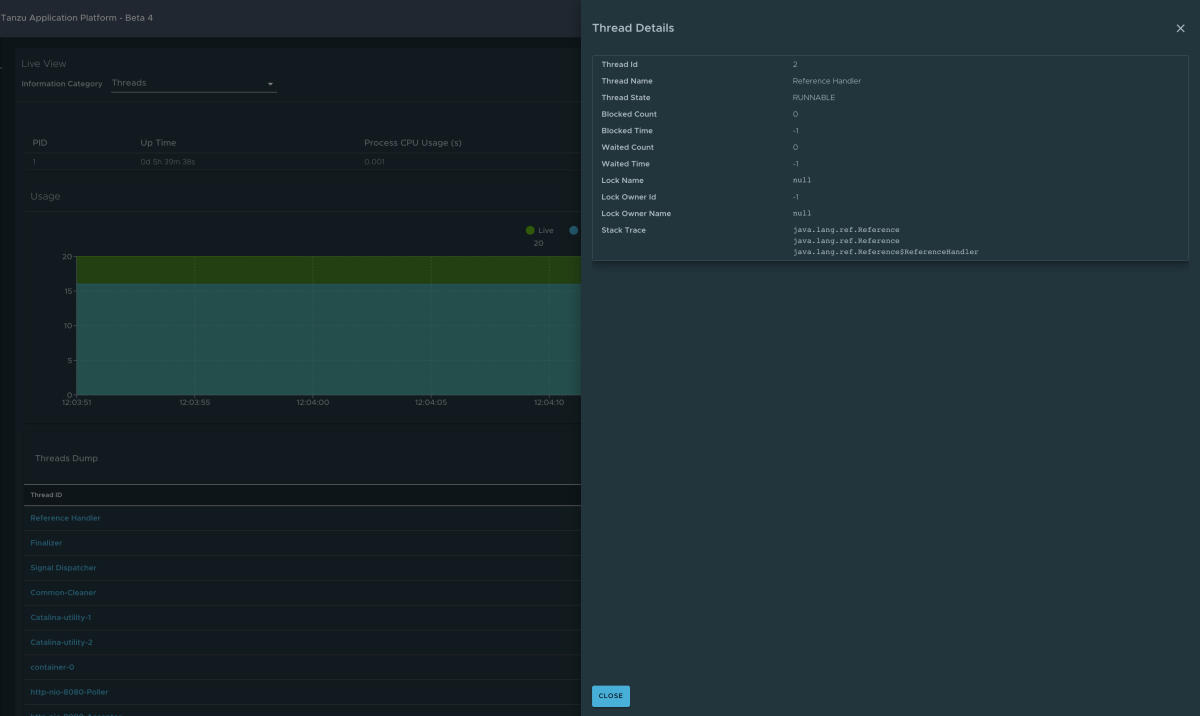
Task: Click the blue CLOSE button
Action: pos(611,696)
